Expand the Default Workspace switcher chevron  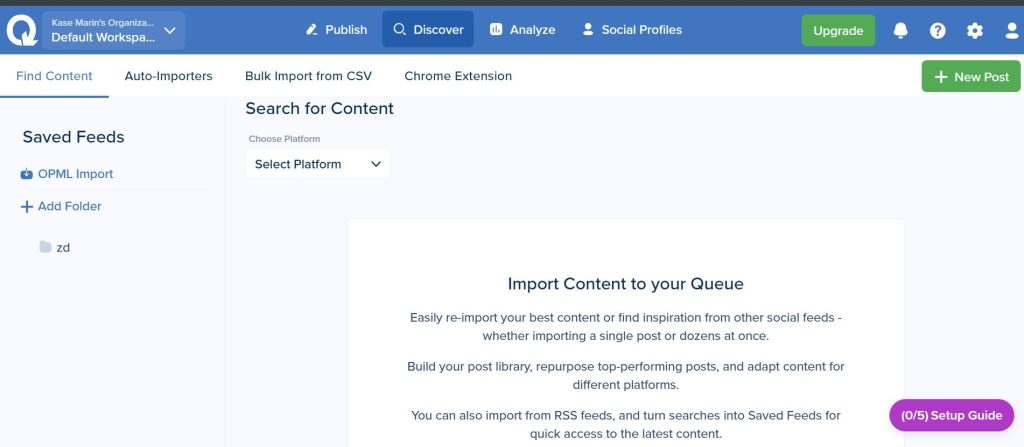pyautogui.click(x=170, y=30)
